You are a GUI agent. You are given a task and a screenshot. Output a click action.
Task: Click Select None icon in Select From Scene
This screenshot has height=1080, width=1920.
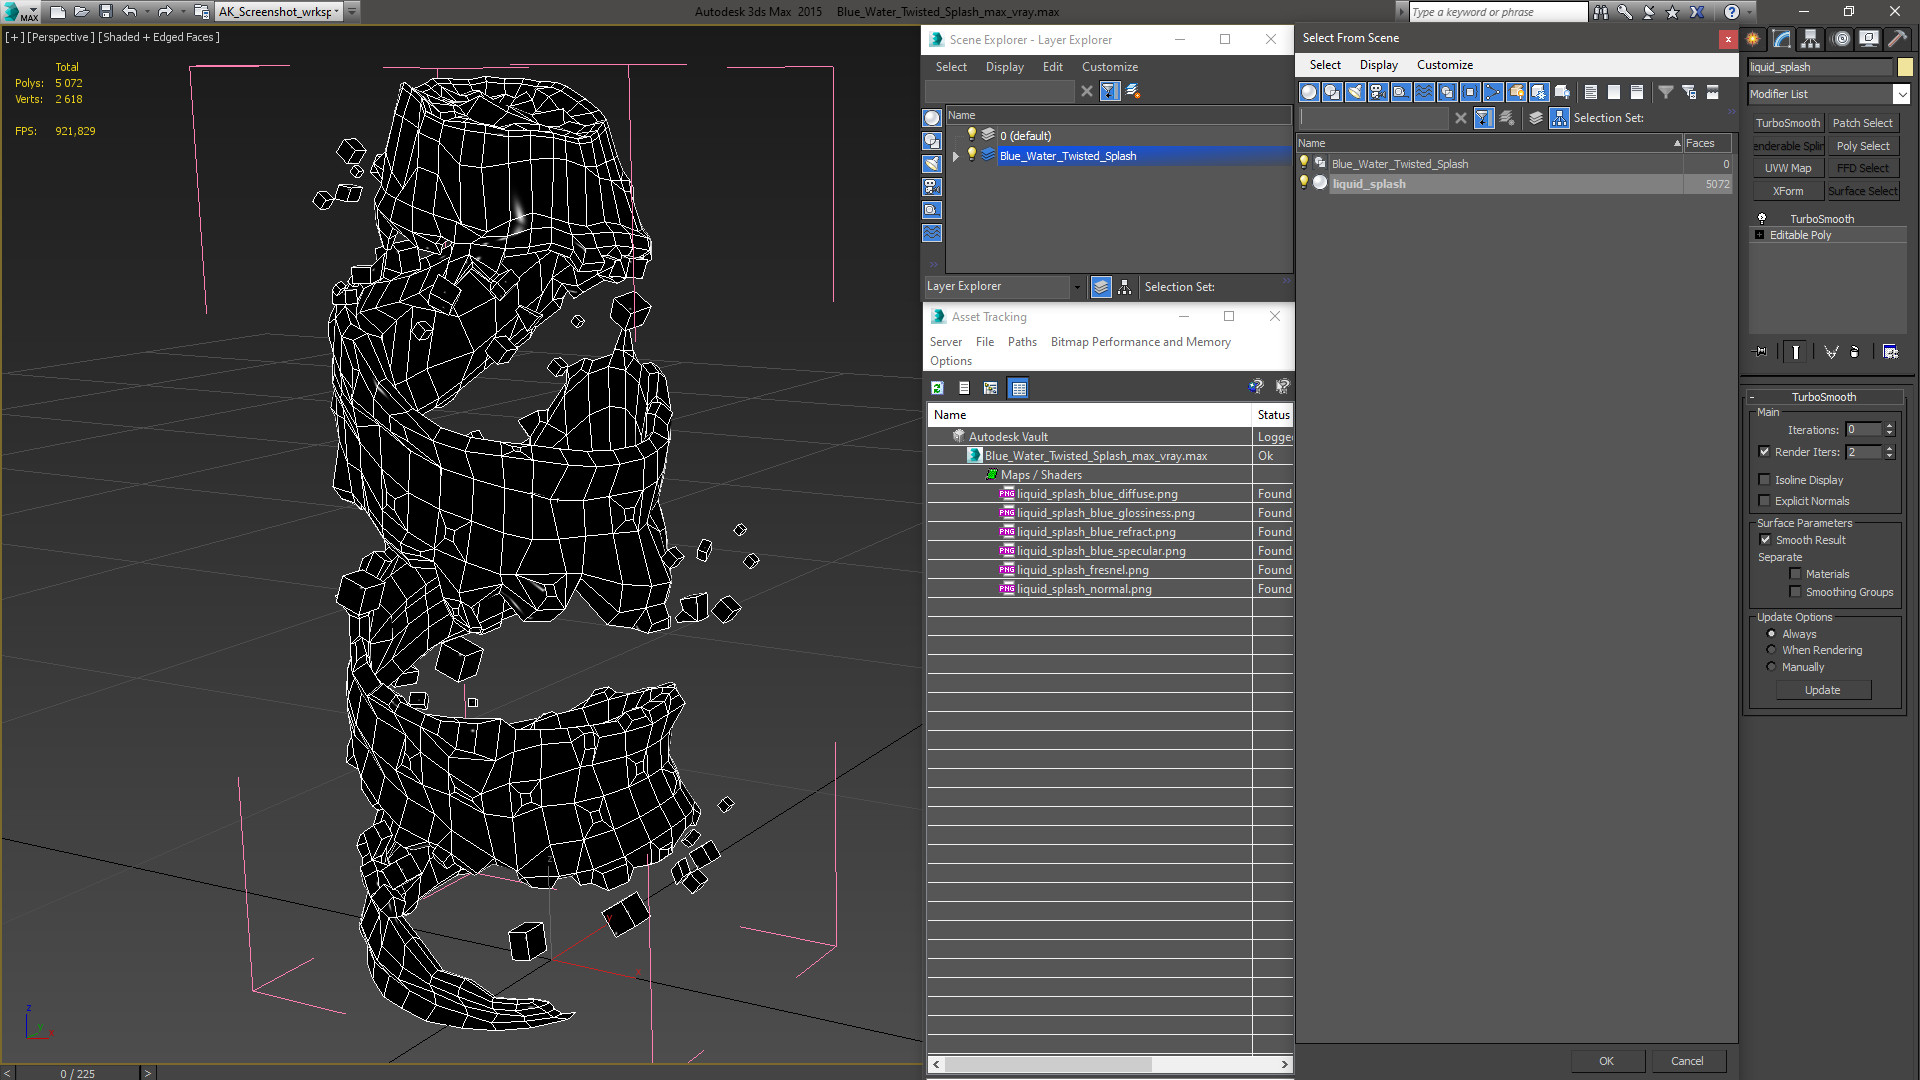(1614, 92)
